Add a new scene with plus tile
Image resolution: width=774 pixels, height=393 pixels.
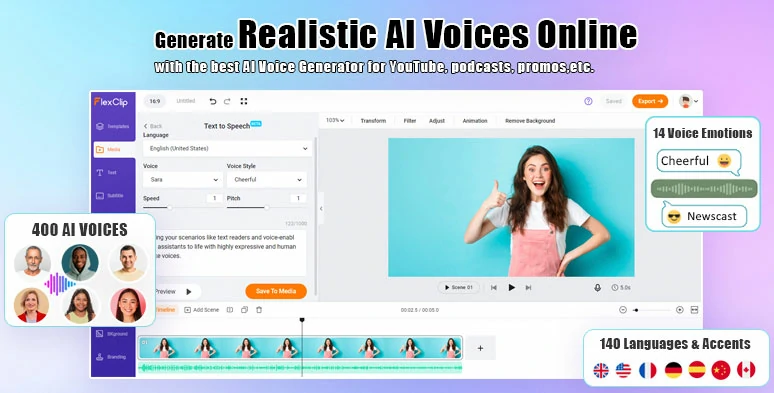pyautogui.click(x=480, y=348)
